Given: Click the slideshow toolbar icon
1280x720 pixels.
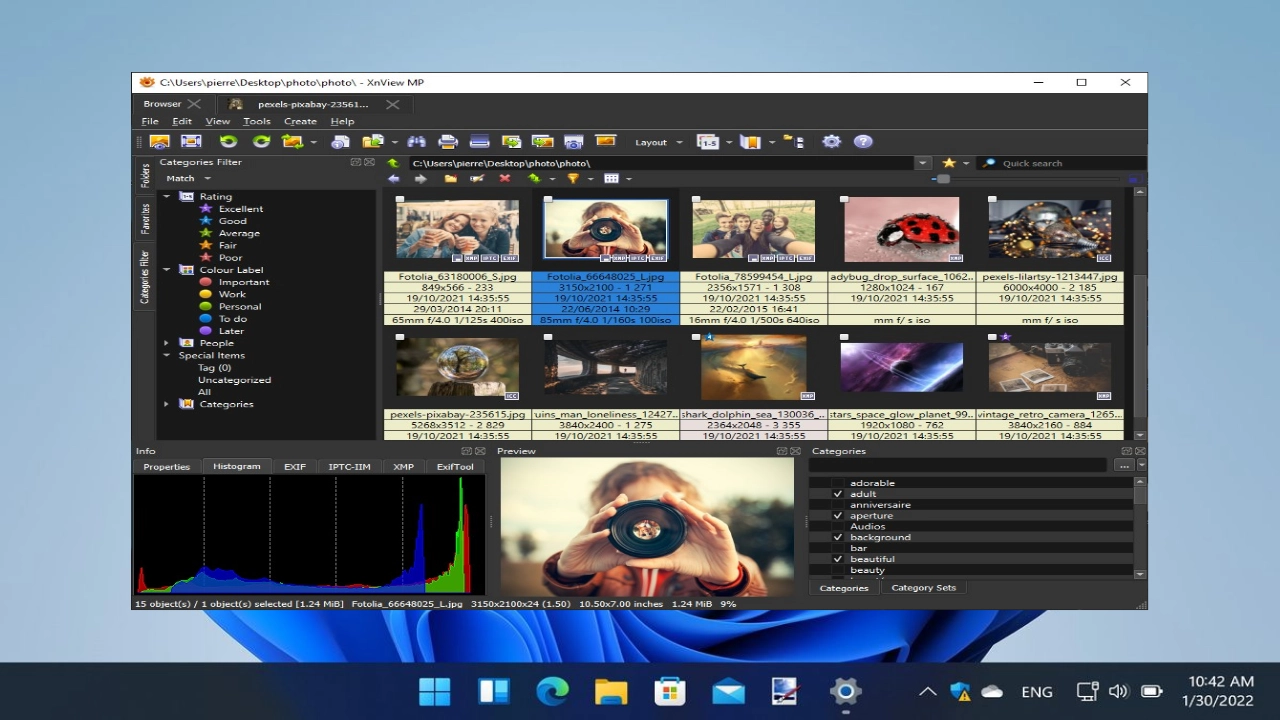Looking at the screenshot, I should (x=605, y=142).
